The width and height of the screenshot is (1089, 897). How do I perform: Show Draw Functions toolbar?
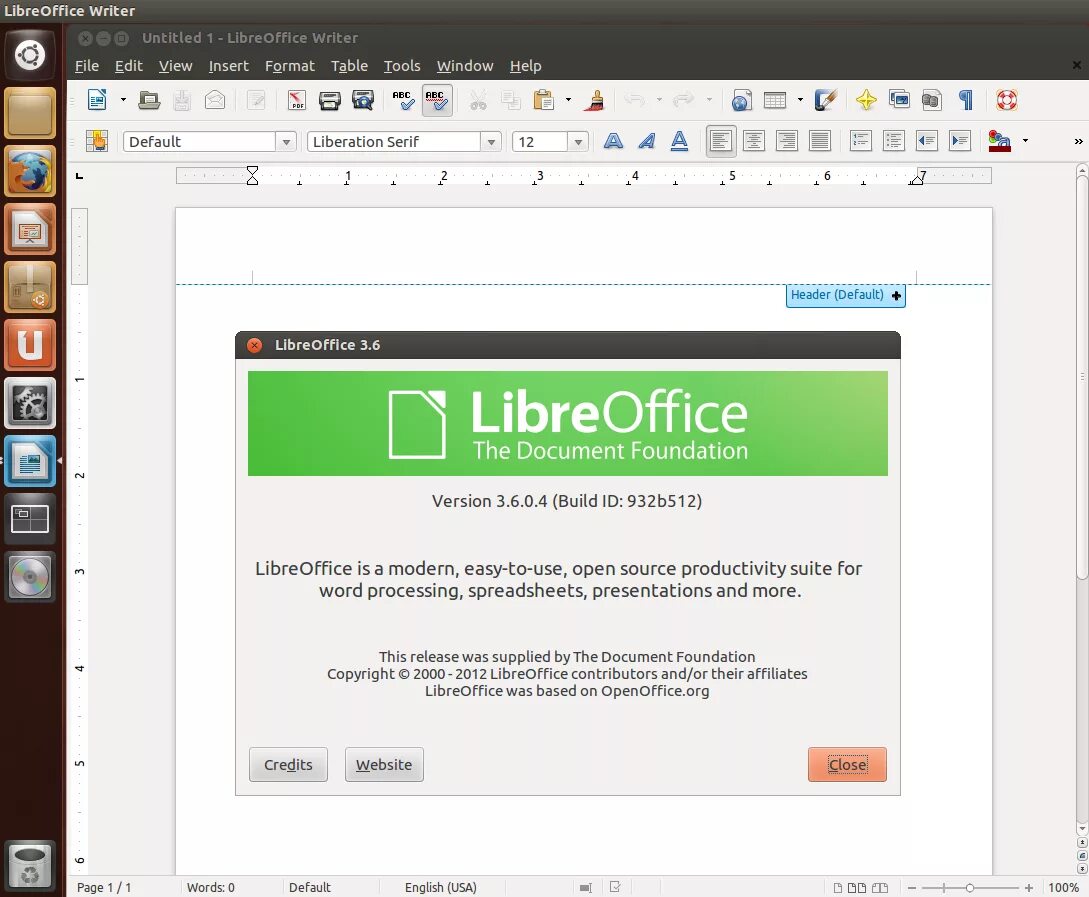point(826,100)
